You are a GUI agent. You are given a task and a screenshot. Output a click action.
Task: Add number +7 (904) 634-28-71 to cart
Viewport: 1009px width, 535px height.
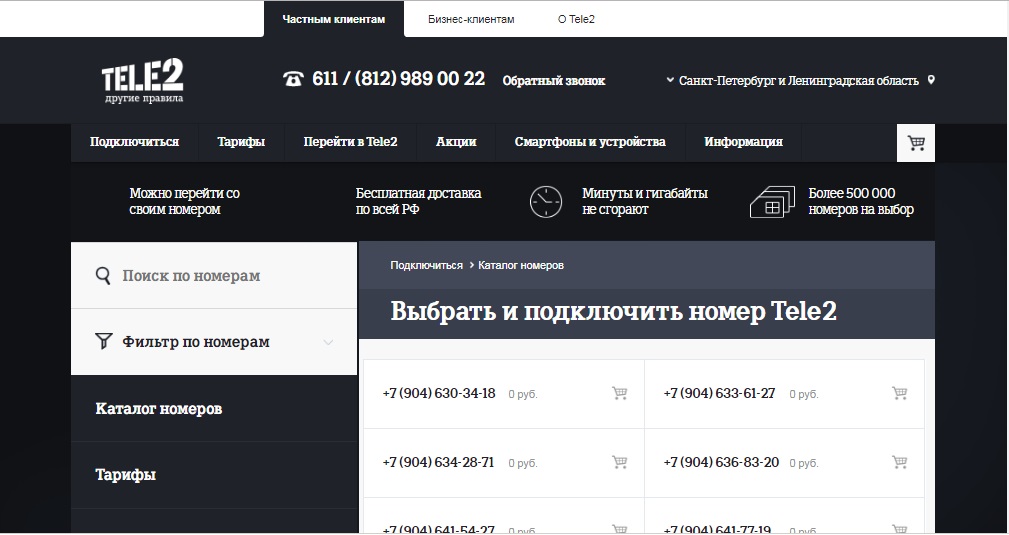[x=619, y=462]
